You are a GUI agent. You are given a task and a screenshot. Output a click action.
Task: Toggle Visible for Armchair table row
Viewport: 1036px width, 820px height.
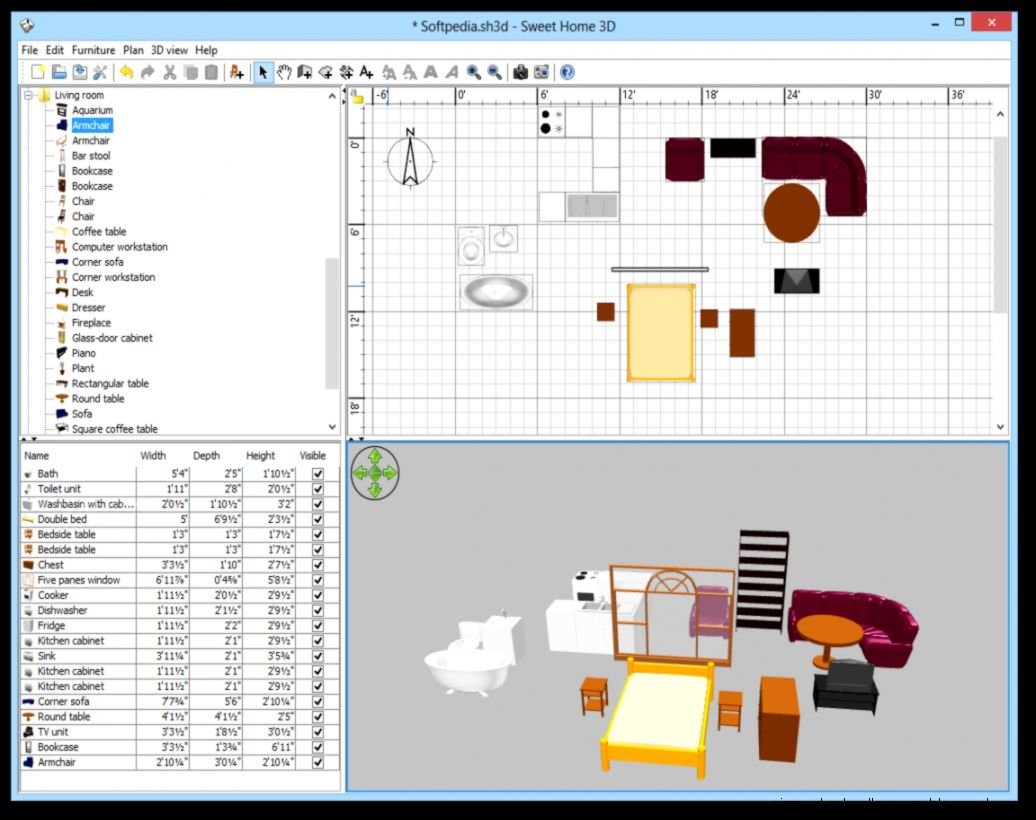318,763
